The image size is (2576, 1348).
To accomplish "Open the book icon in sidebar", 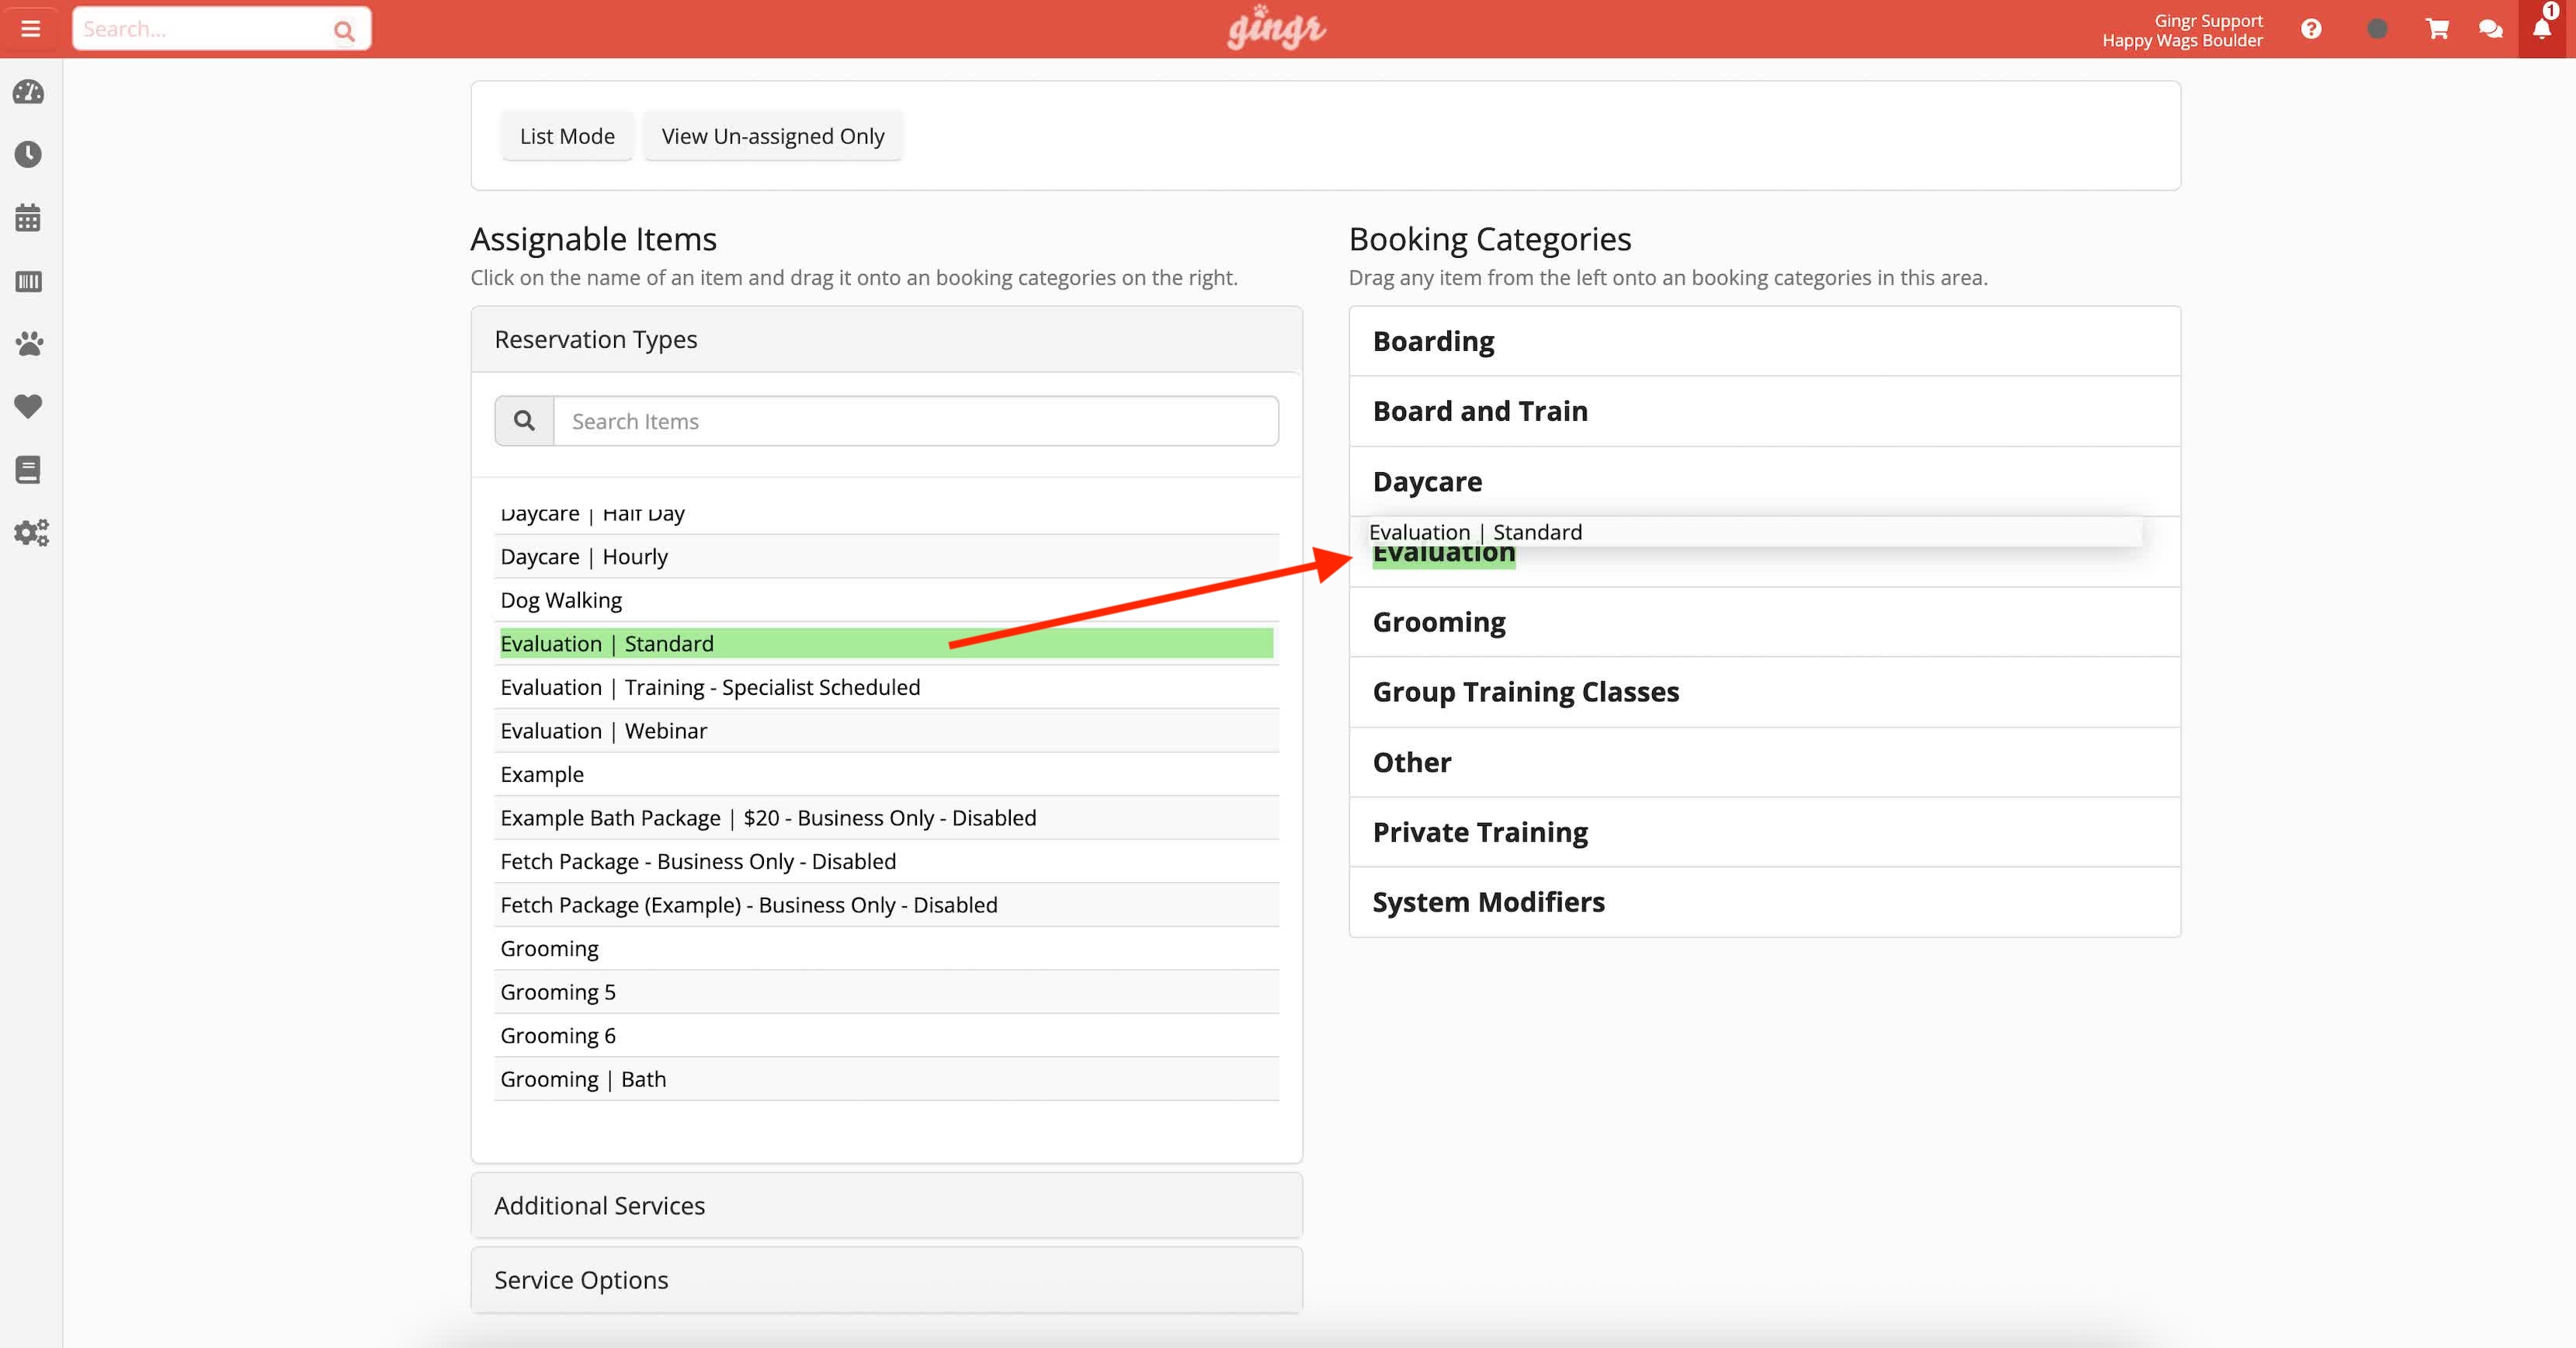I will pos(29,470).
